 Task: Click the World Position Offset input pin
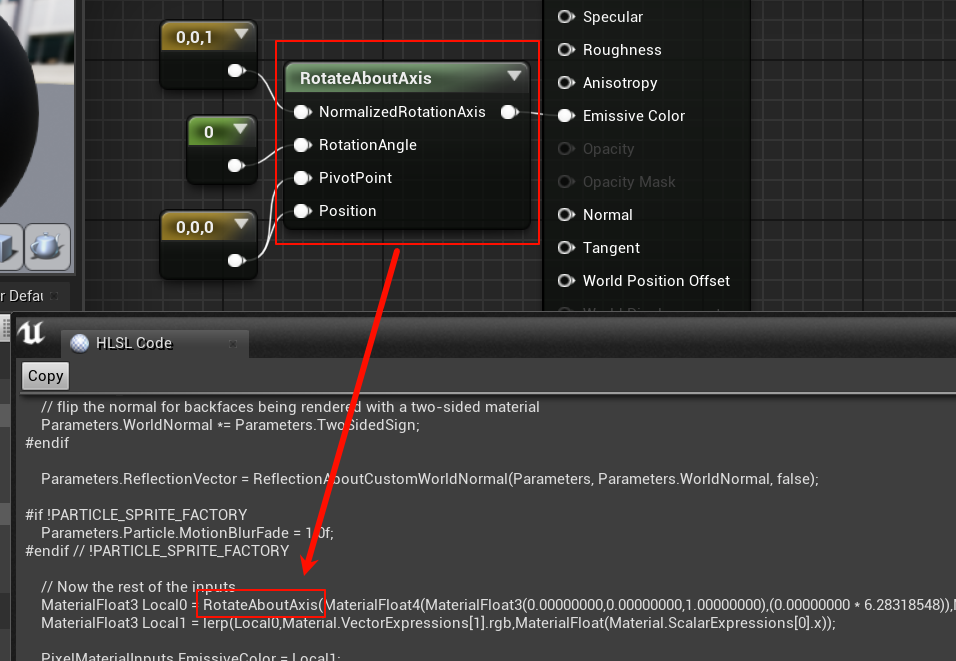coord(566,281)
